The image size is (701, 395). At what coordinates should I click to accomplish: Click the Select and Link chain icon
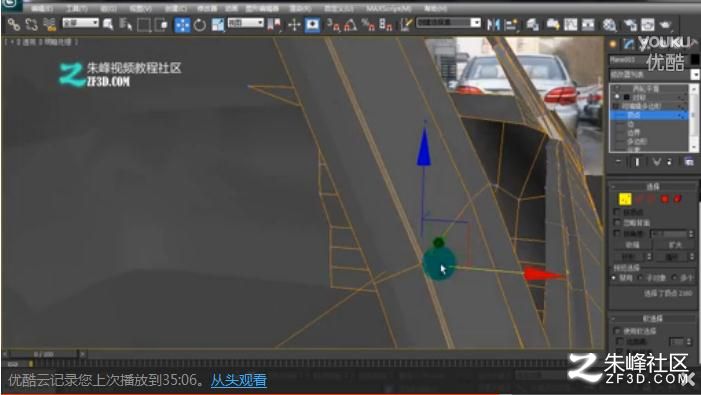(13, 25)
